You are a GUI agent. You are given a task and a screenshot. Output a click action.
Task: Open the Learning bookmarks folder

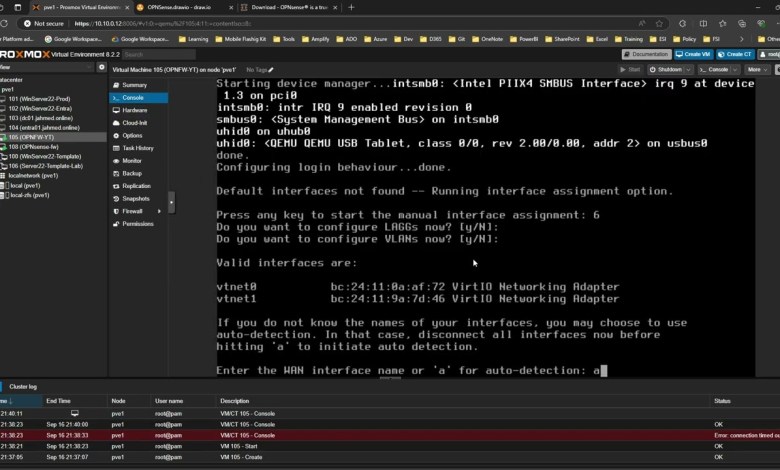[194, 39]
